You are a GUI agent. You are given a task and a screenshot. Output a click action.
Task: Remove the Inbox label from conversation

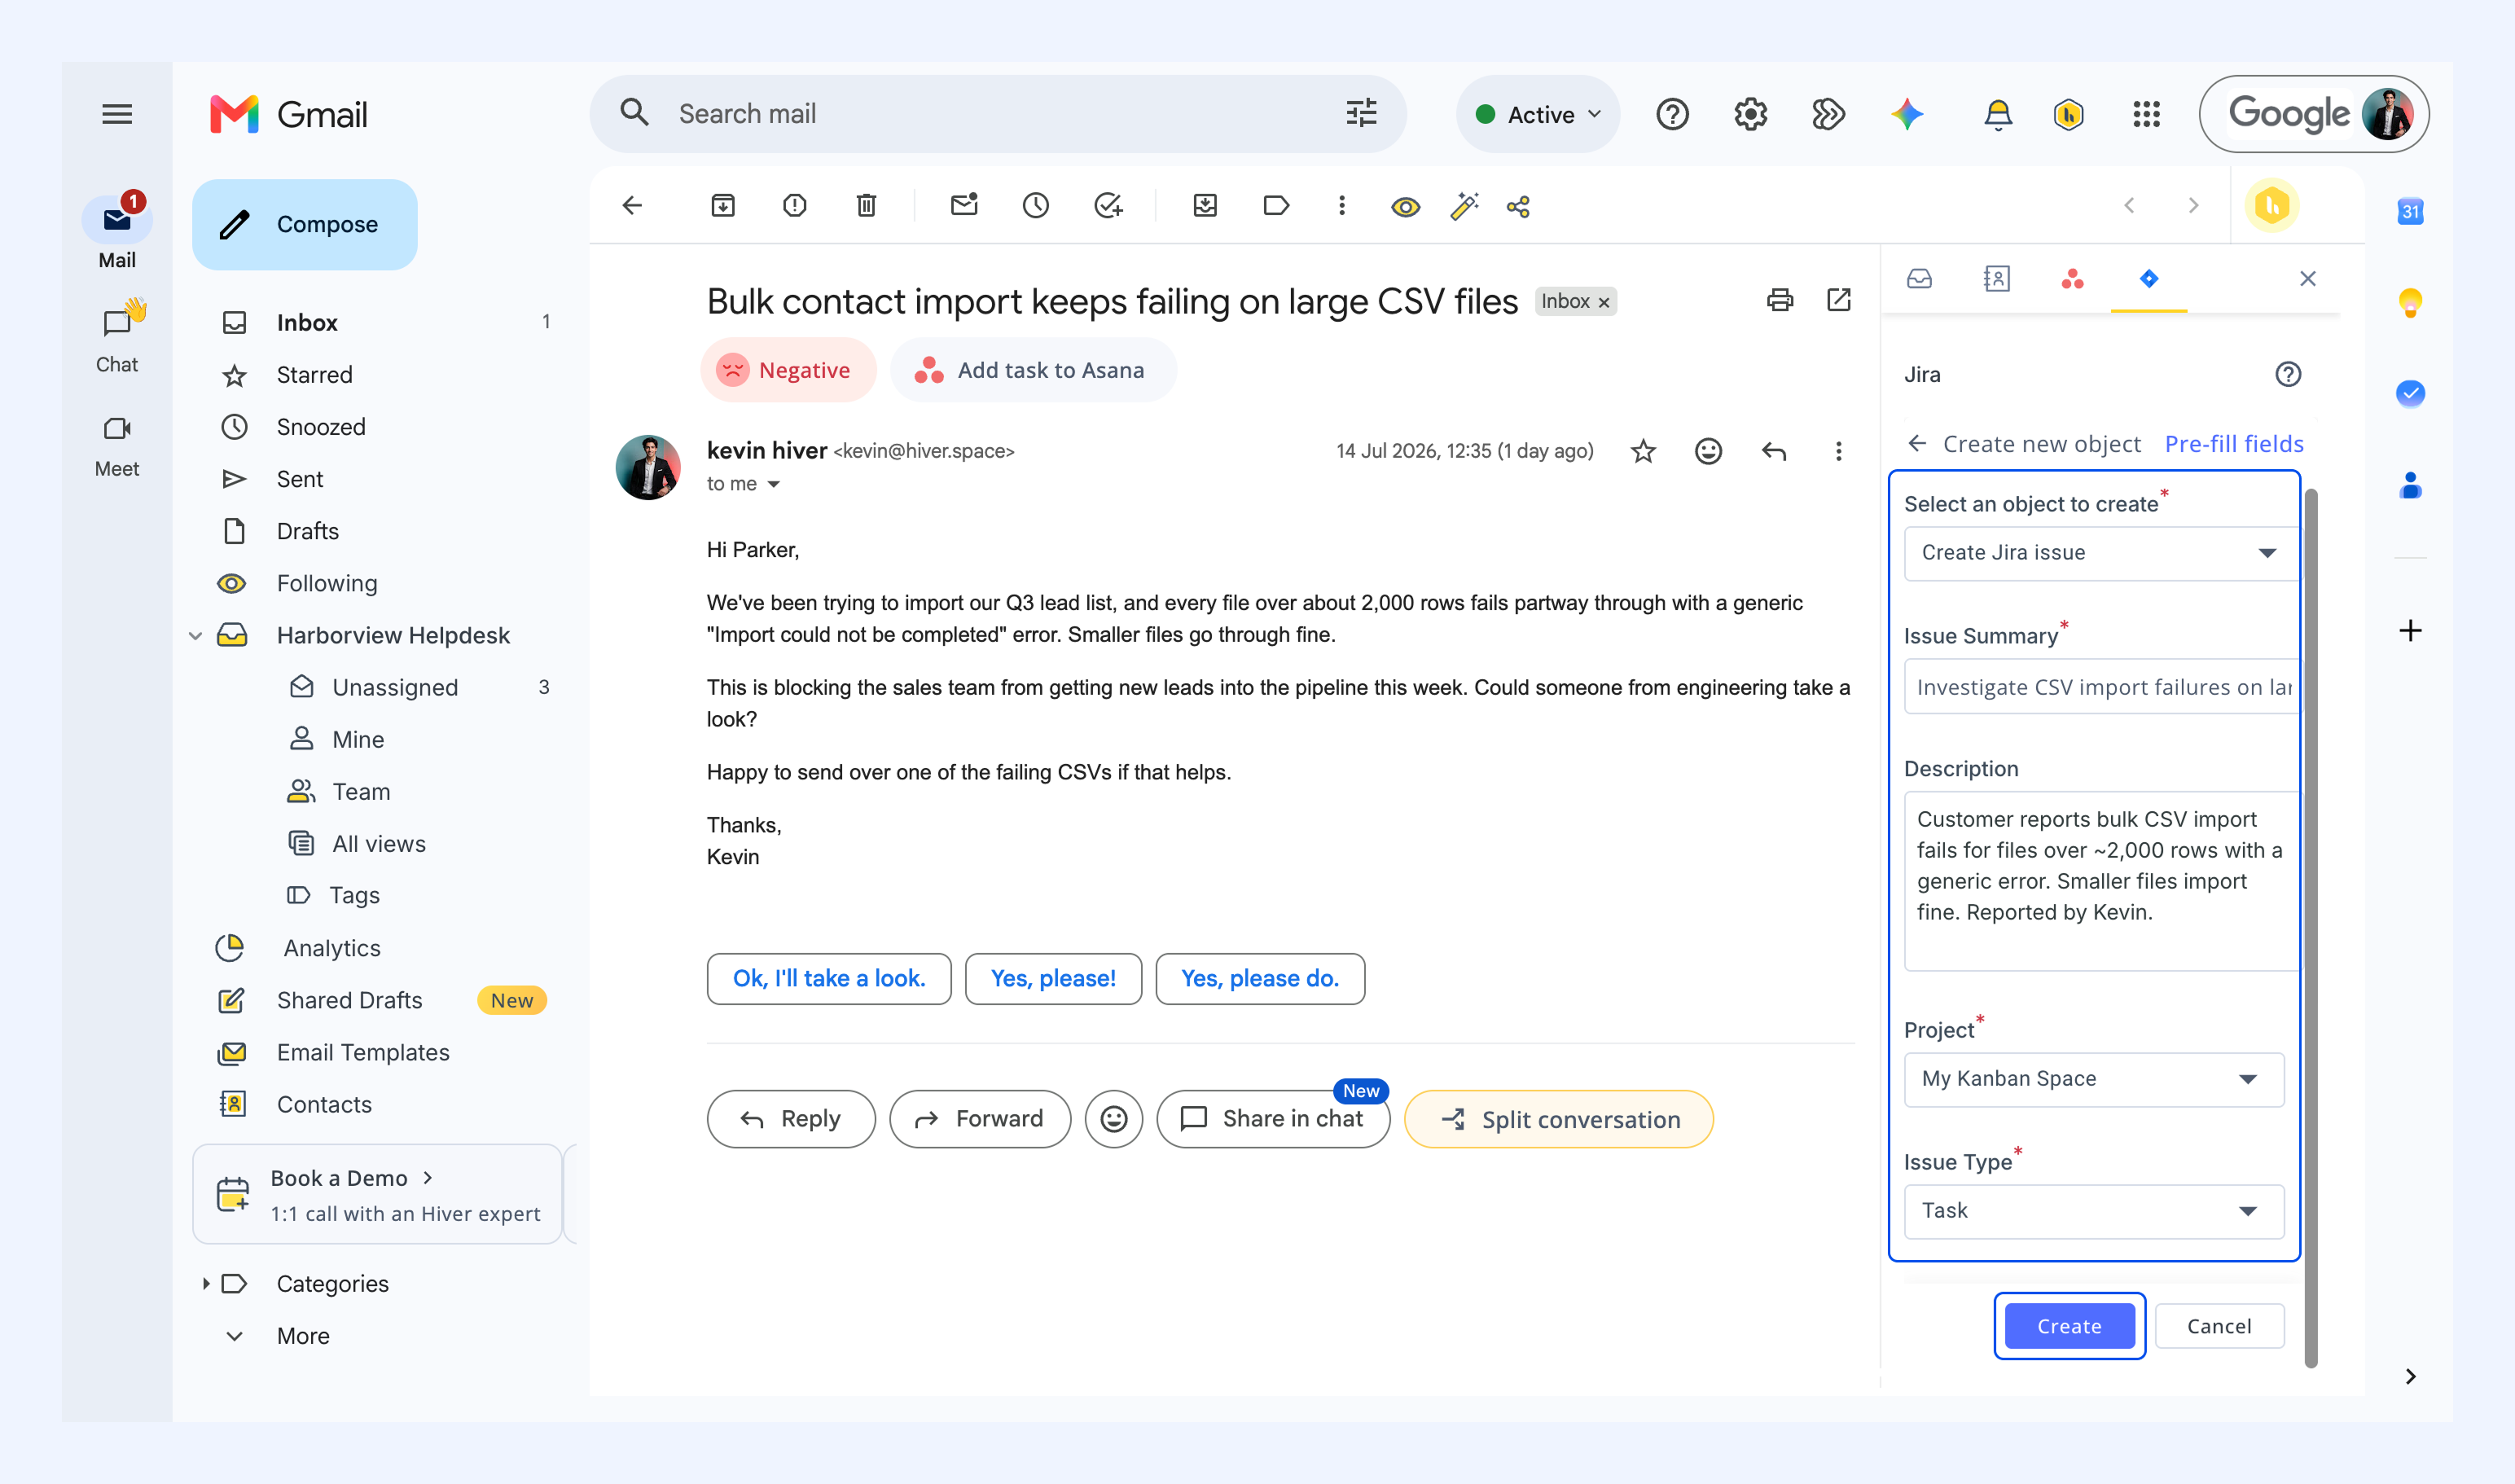[1604, 302]
